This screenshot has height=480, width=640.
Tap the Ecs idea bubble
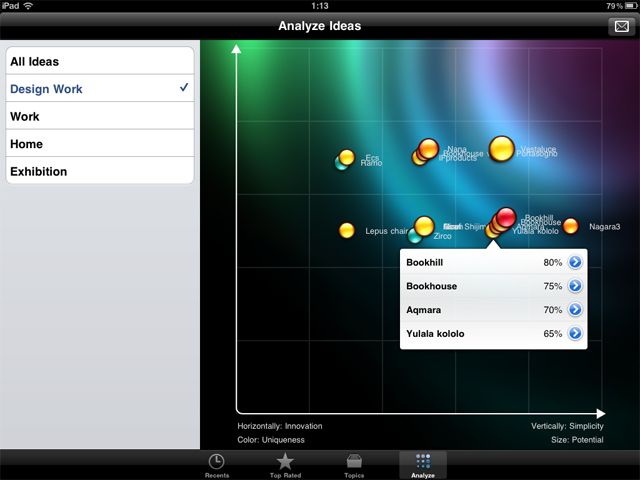click(x=347, y=157)
